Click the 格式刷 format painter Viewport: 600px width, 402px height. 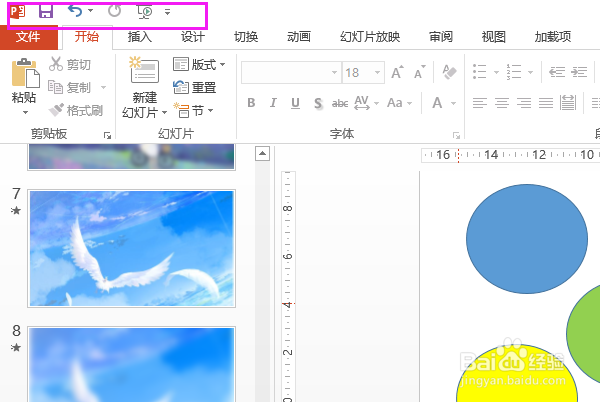76,111
